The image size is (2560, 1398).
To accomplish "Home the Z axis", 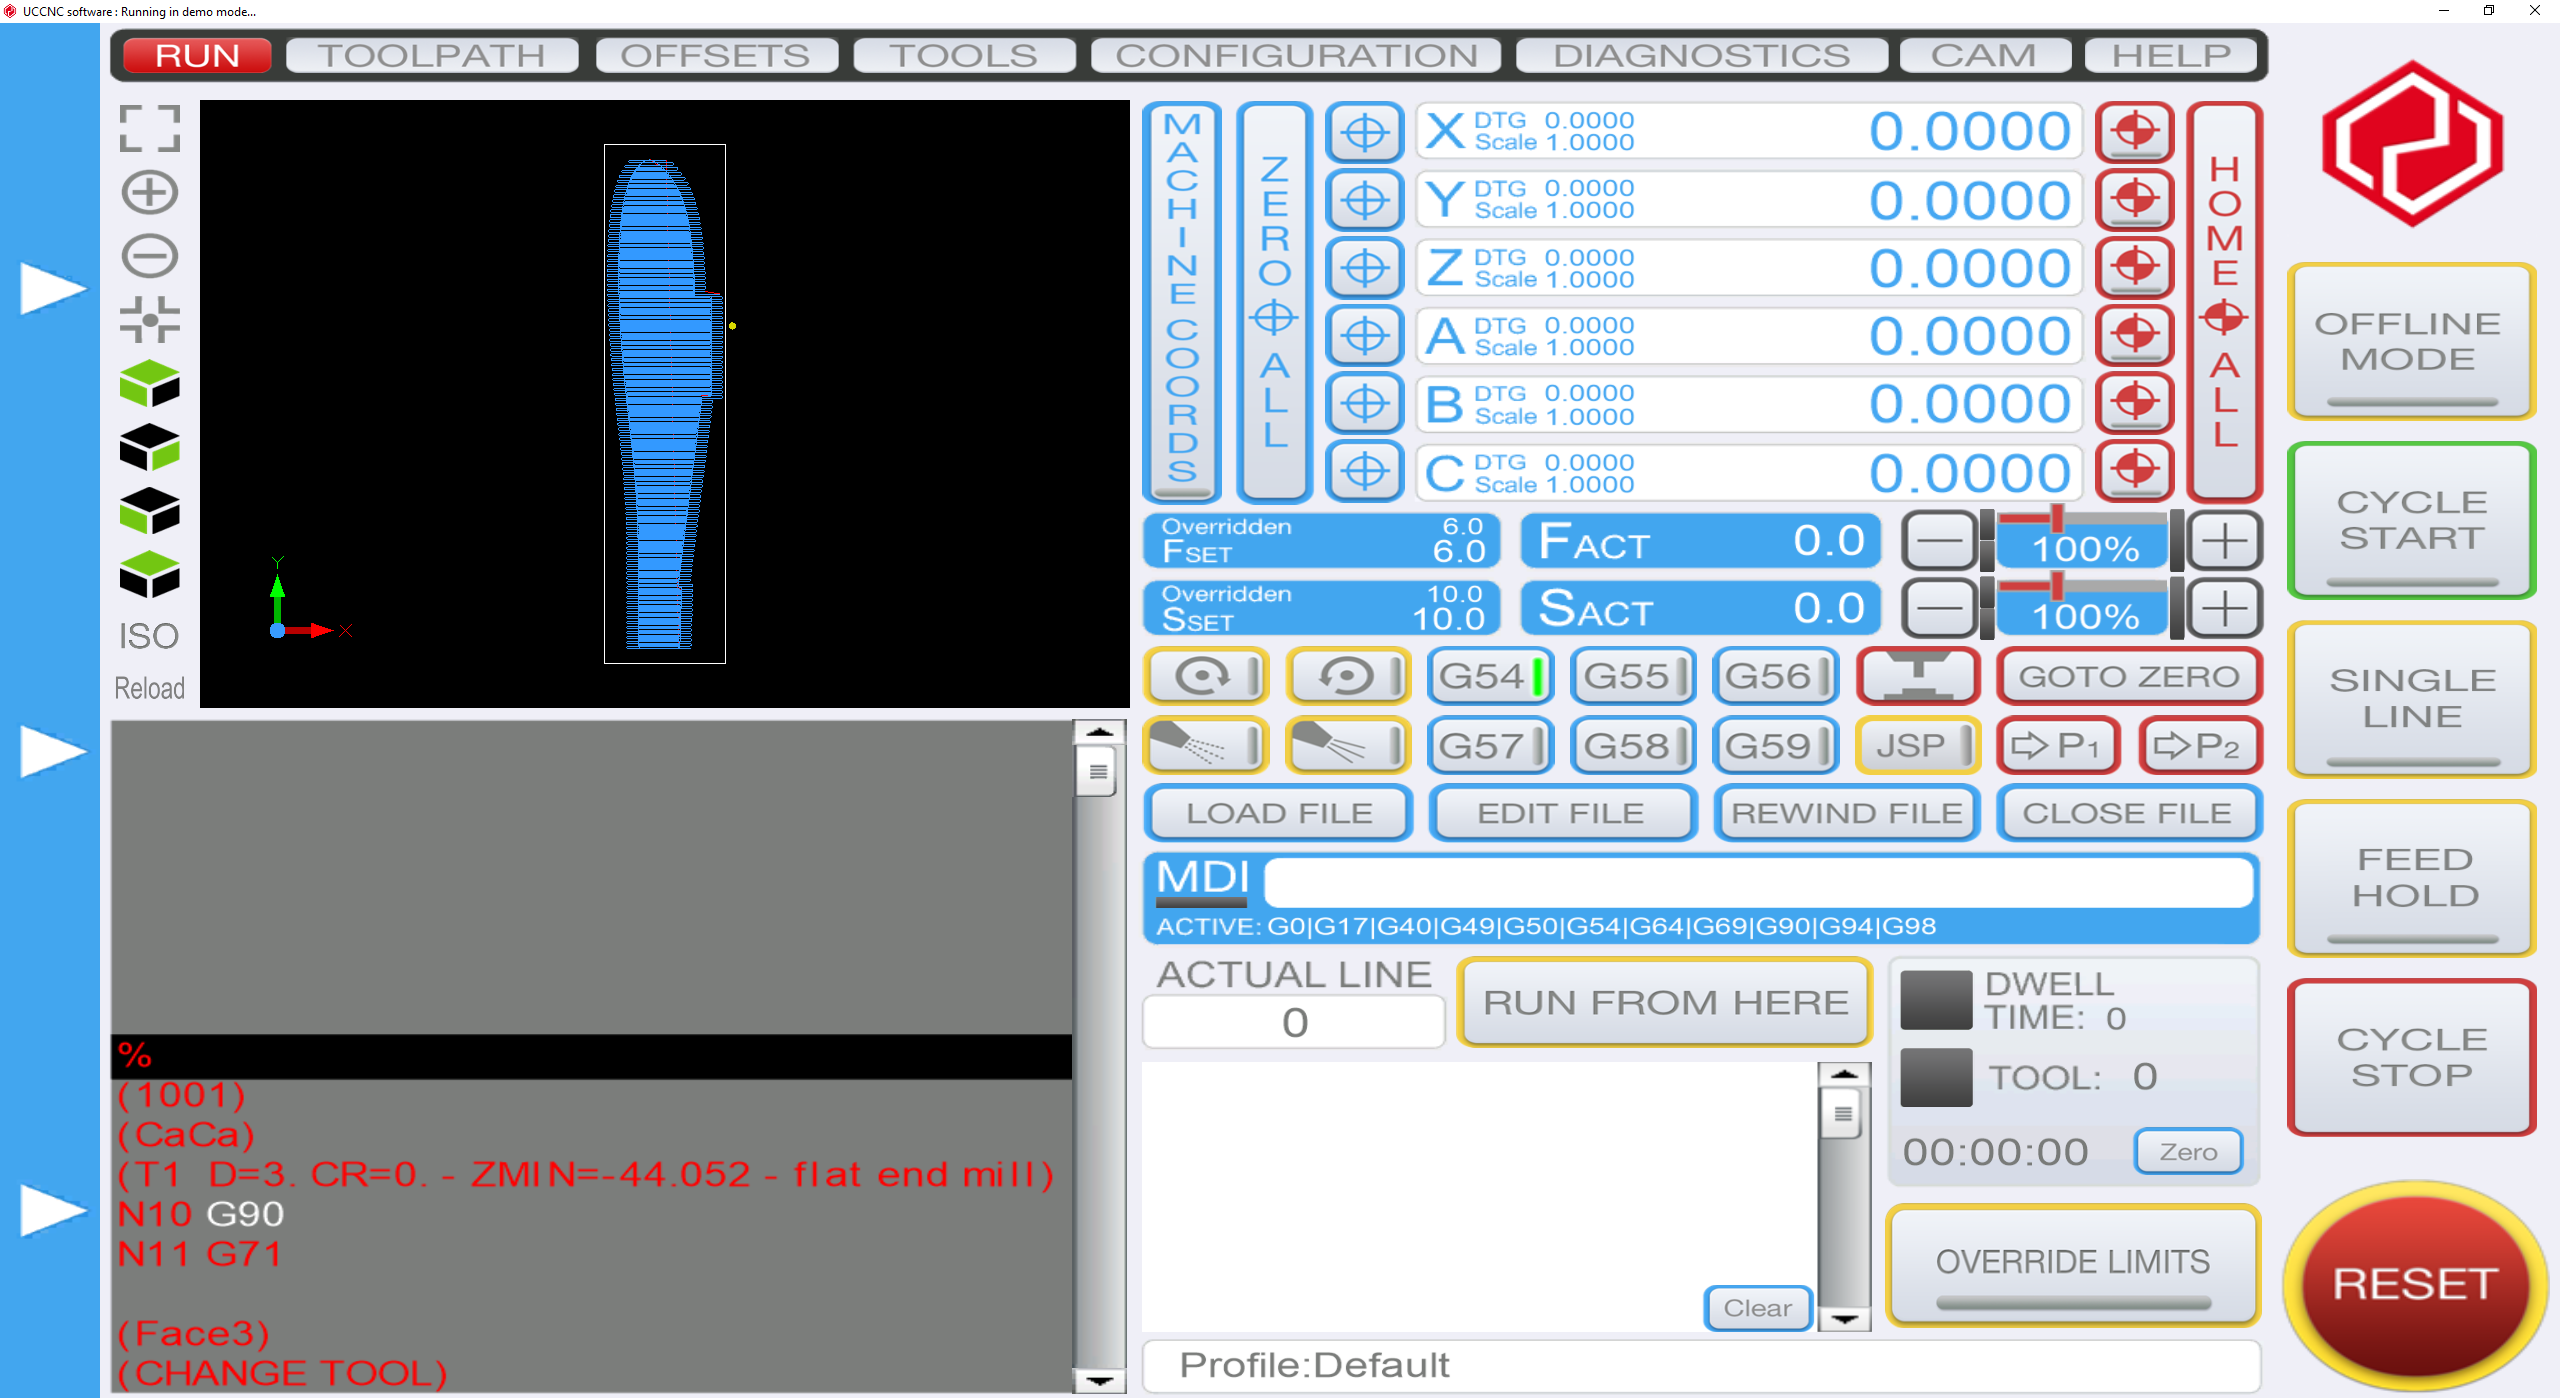I will pos(2134,268).
